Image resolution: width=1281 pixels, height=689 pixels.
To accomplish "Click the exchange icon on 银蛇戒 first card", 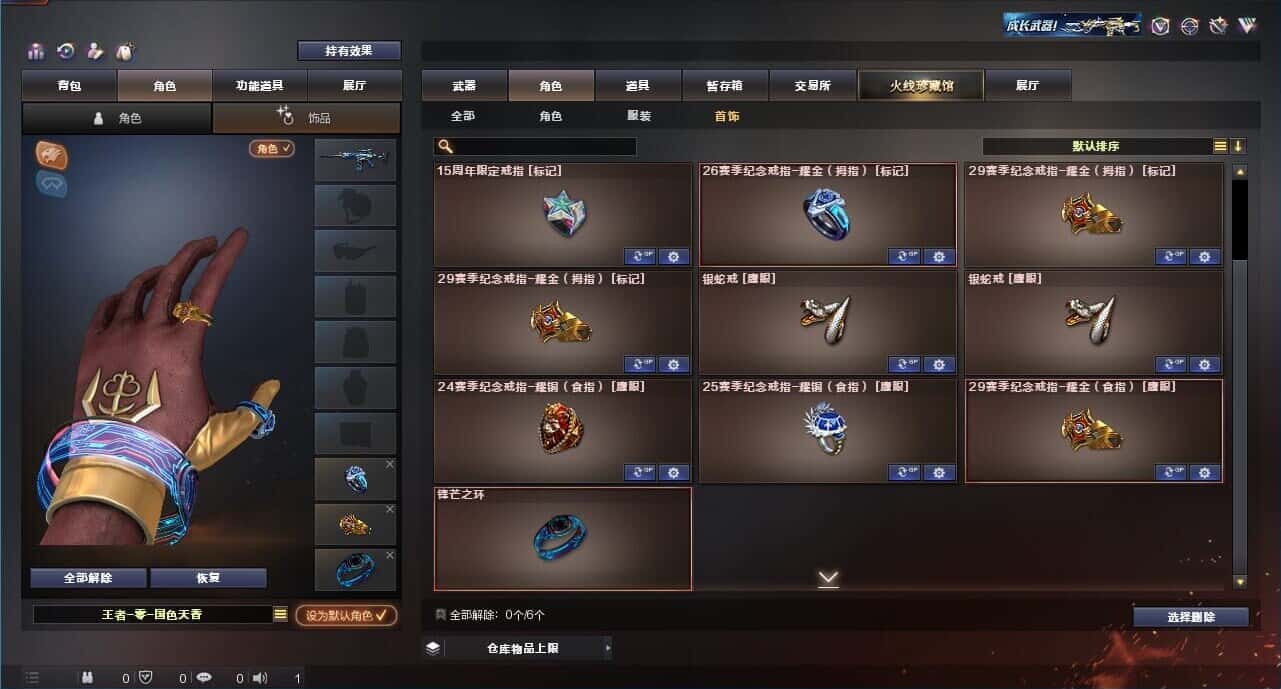I will (904, 364).
